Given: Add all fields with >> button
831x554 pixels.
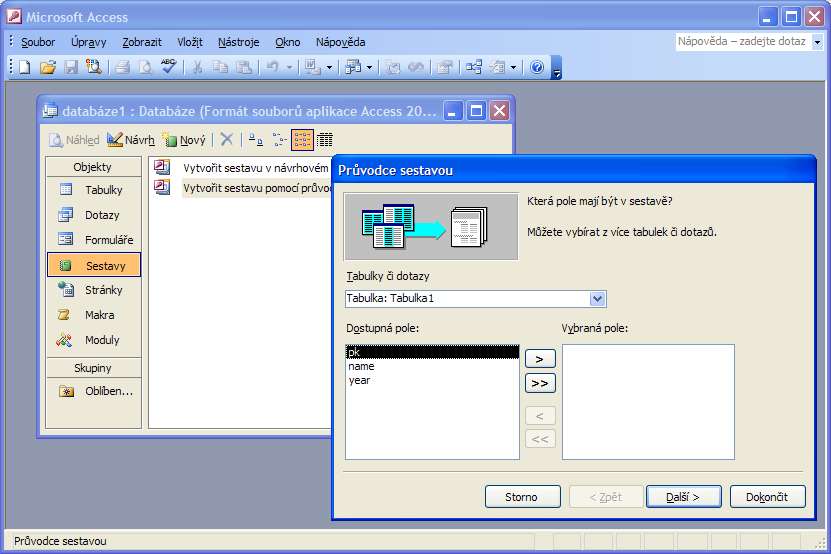Looking at the screenshot, I should click(540, 383).
